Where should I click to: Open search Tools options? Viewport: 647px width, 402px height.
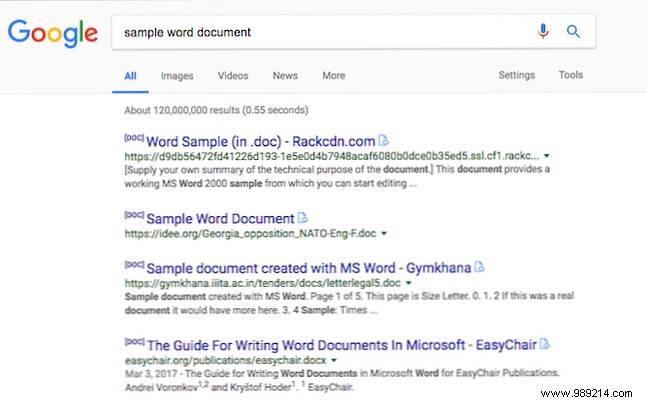571,75
